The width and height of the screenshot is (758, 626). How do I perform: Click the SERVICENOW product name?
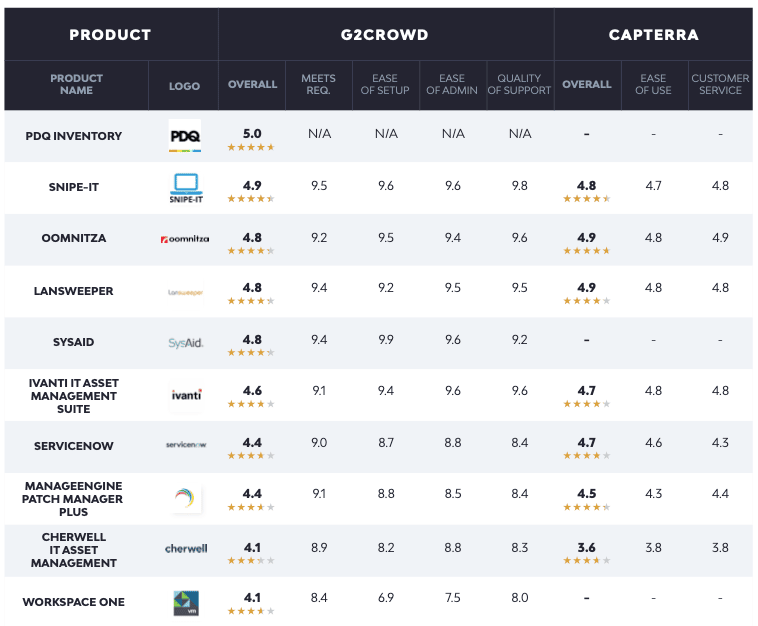click(73, 446)
